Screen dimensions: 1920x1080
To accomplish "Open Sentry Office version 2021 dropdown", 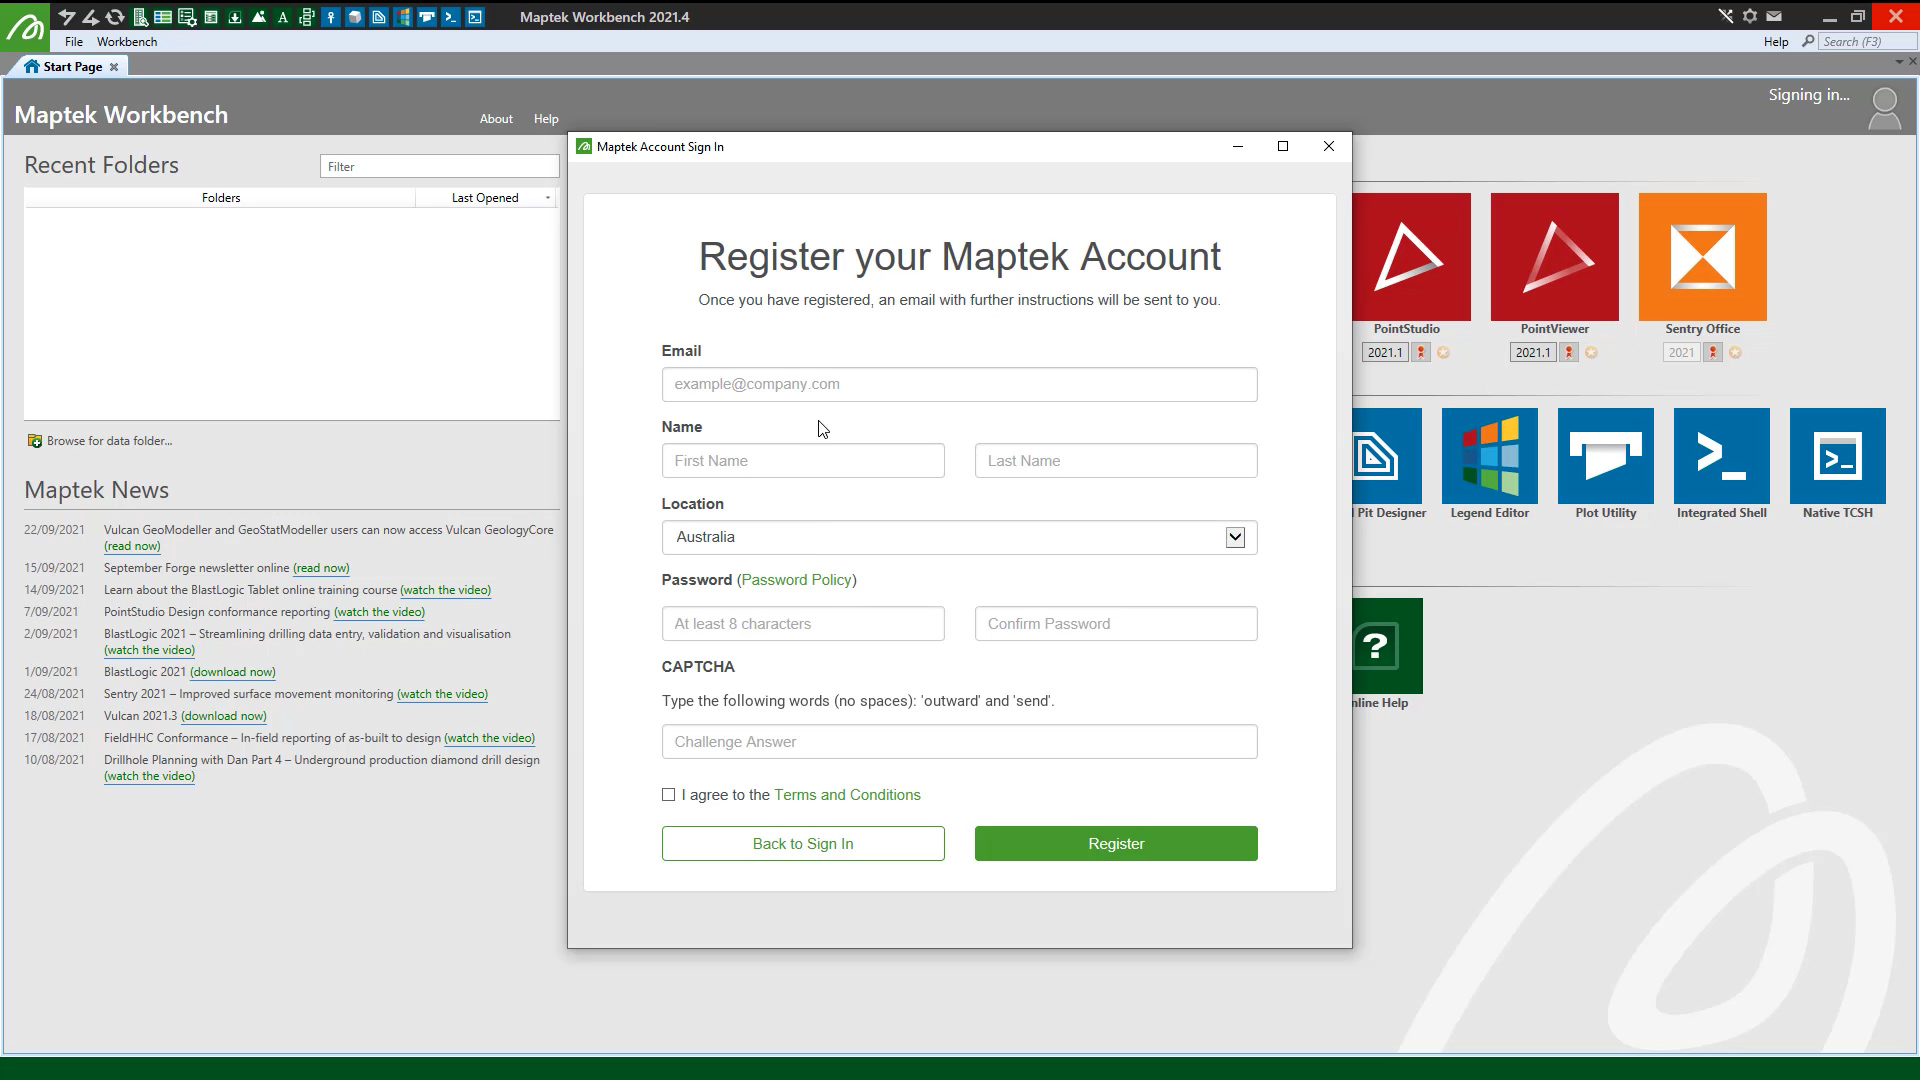I will pos(1681,353).
